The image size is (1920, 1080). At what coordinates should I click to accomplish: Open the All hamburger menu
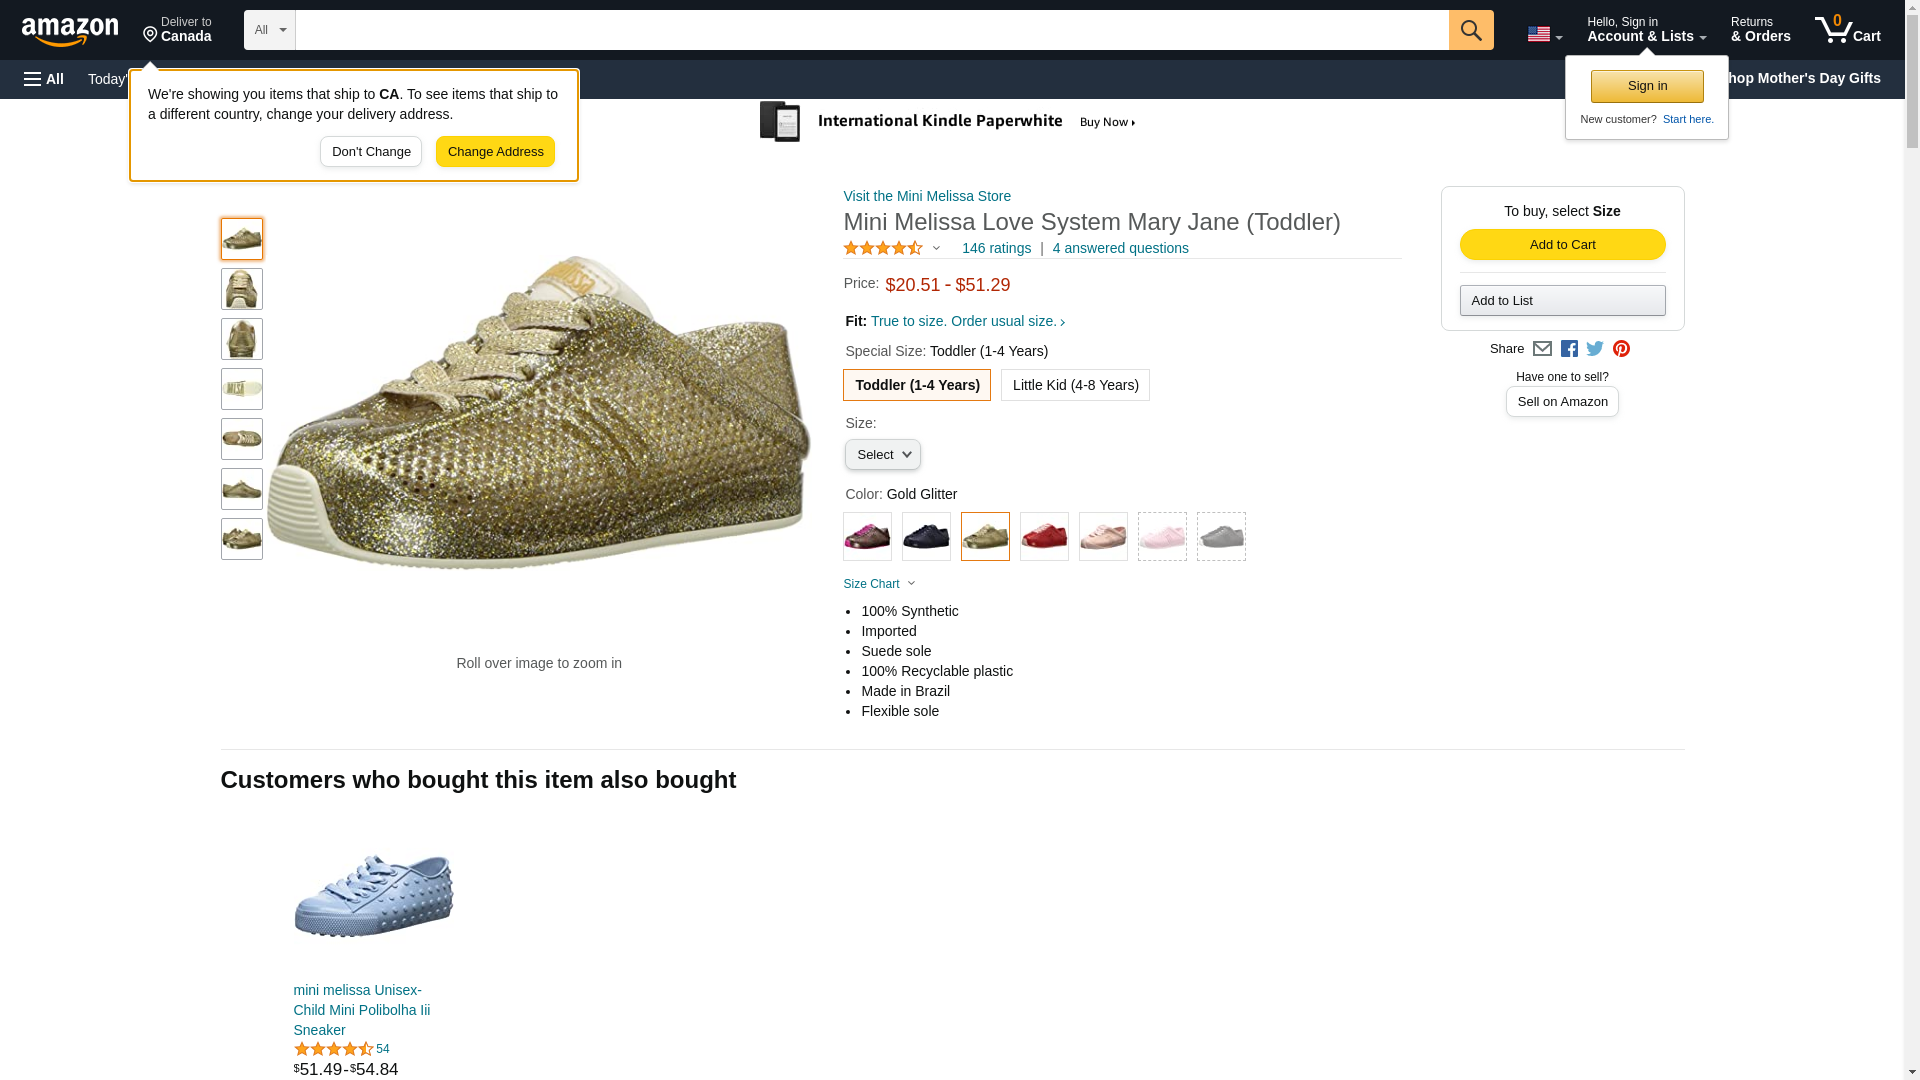click(x=44, y=79)
